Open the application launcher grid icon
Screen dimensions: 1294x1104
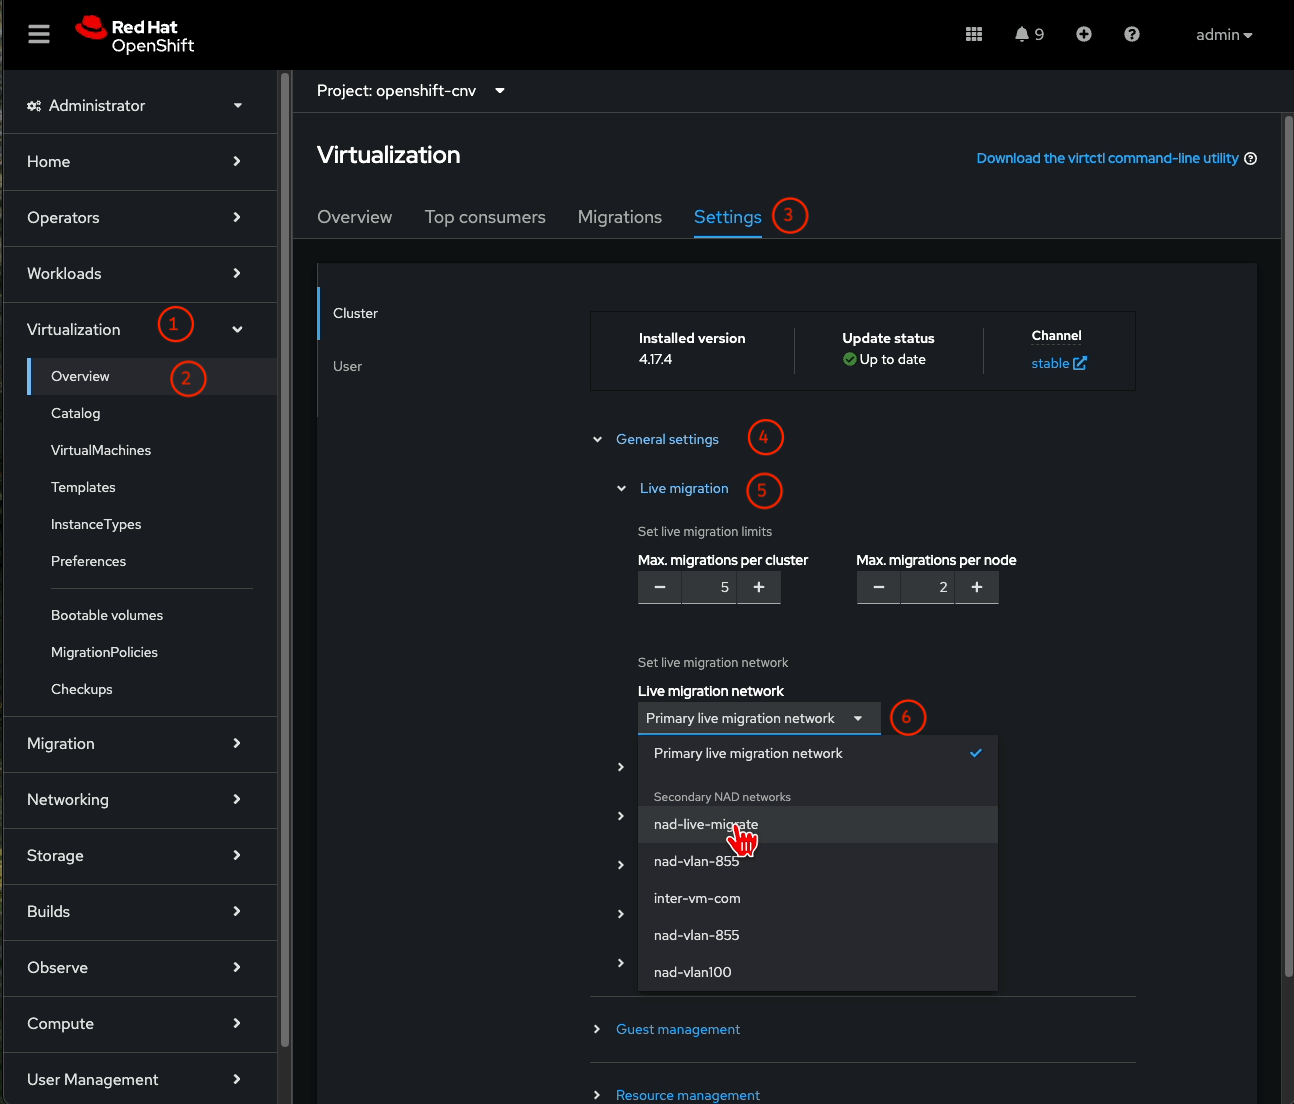click(x=974, y=35)
